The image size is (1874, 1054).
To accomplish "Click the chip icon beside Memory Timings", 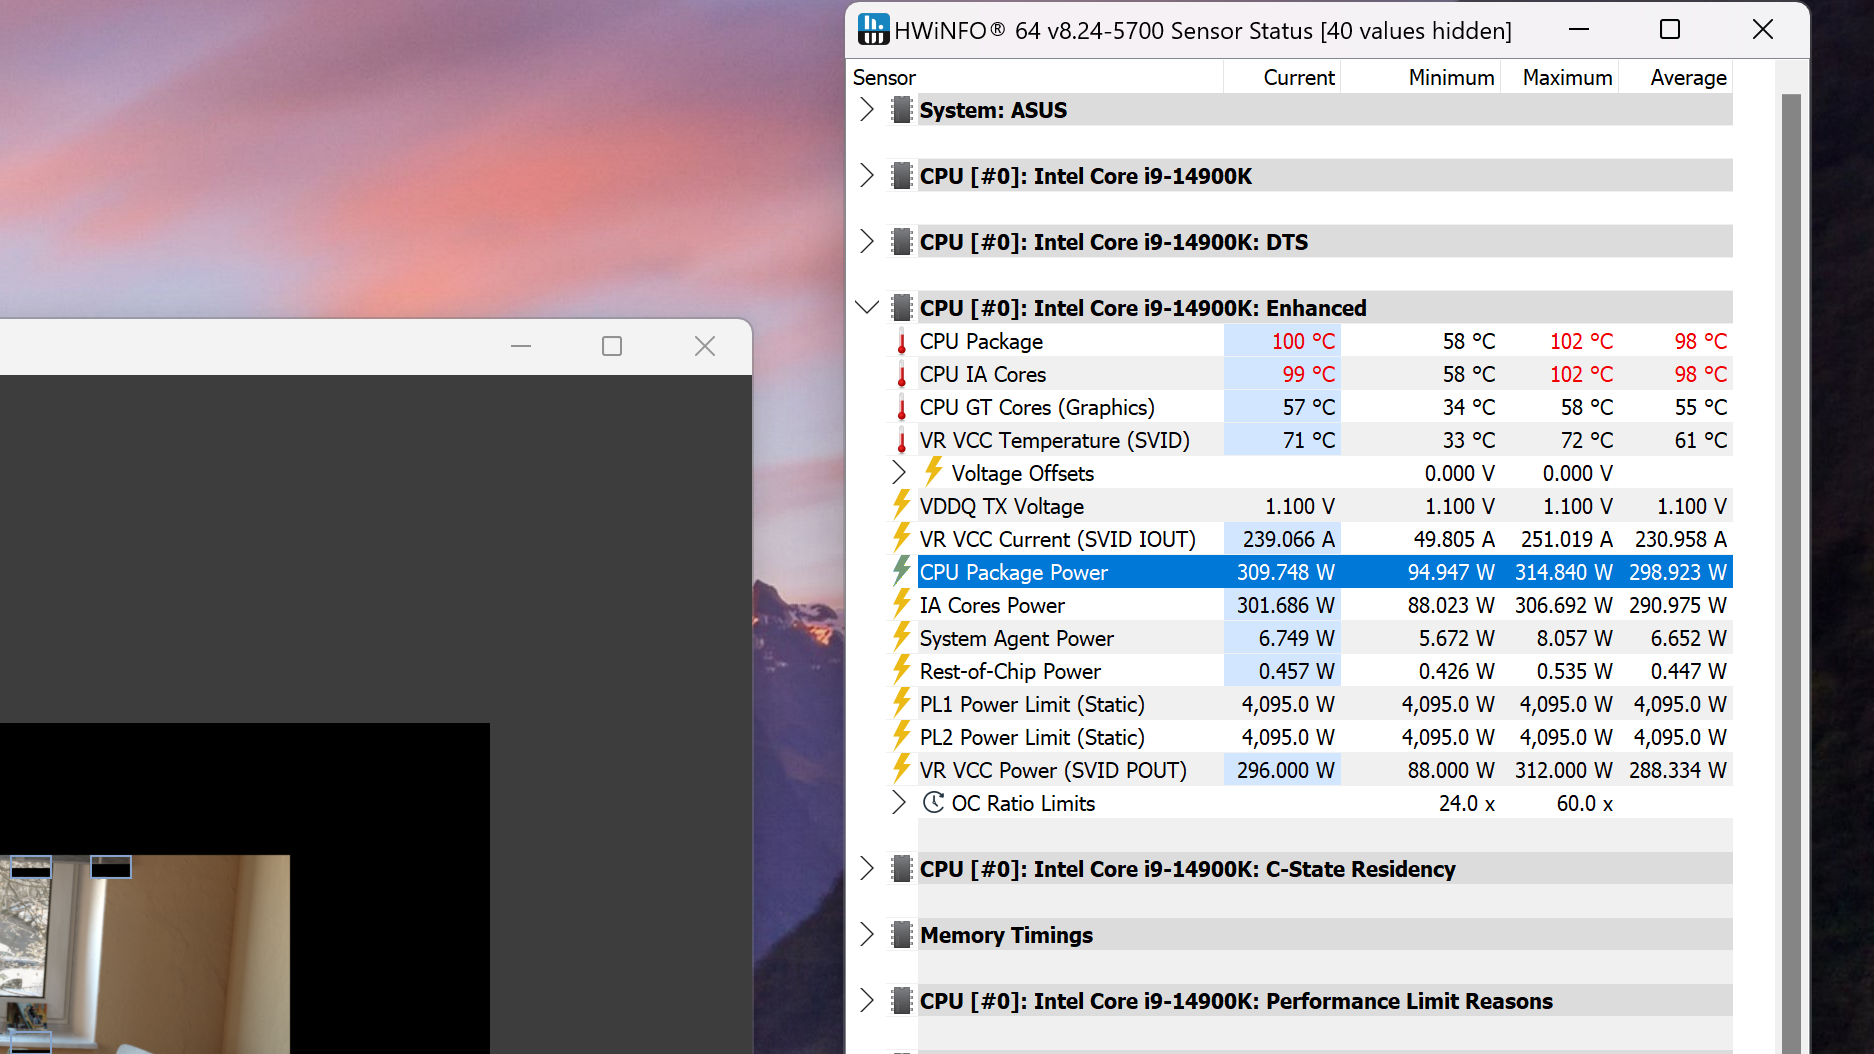I will [902, 935].
